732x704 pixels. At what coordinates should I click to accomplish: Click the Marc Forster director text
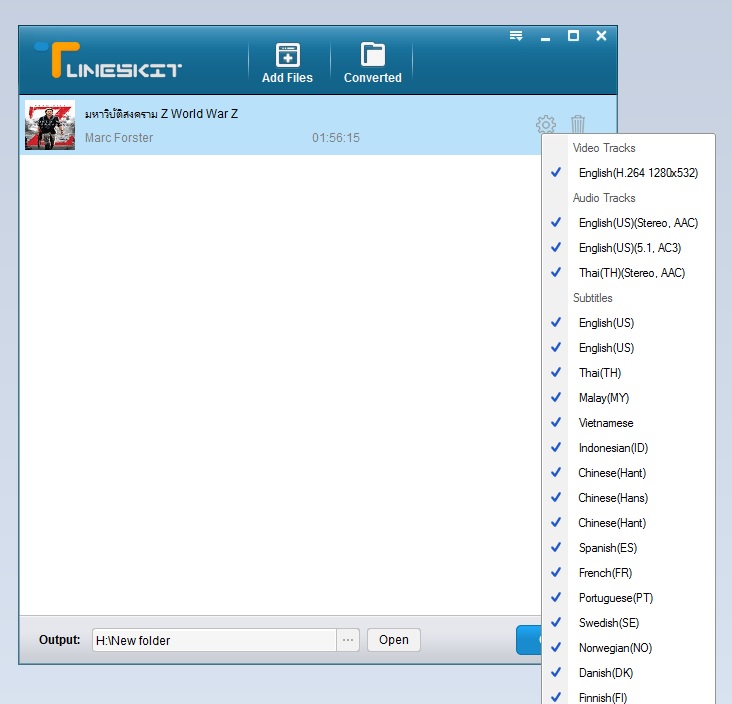(119, 138)
